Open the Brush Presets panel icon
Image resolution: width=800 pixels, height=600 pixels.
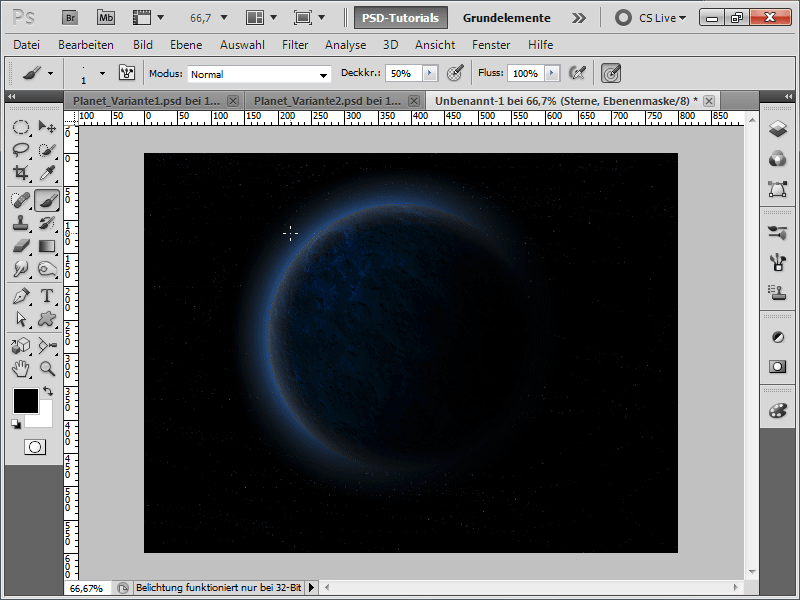778,233
